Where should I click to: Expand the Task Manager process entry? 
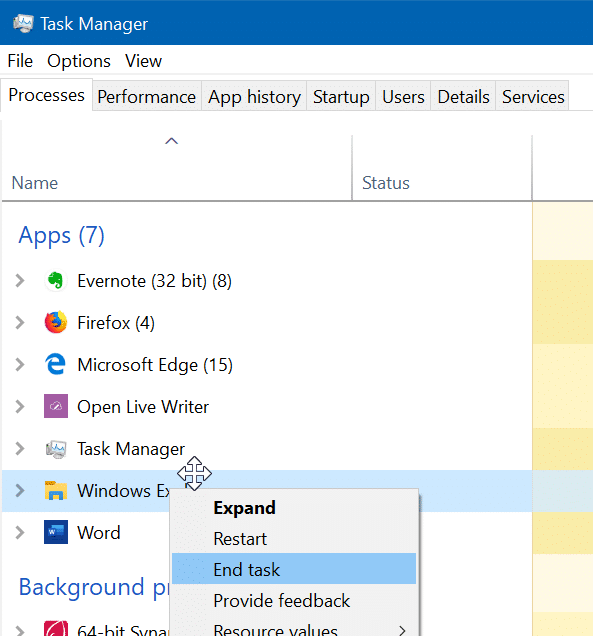pyautogui.click(x=19, y=449)
